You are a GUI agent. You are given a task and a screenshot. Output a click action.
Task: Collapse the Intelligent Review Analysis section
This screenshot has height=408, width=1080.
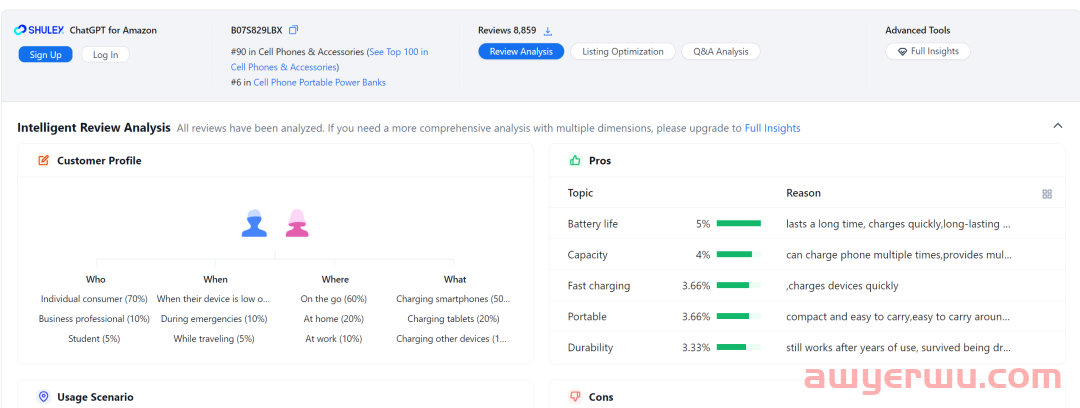pos(1057,125)
